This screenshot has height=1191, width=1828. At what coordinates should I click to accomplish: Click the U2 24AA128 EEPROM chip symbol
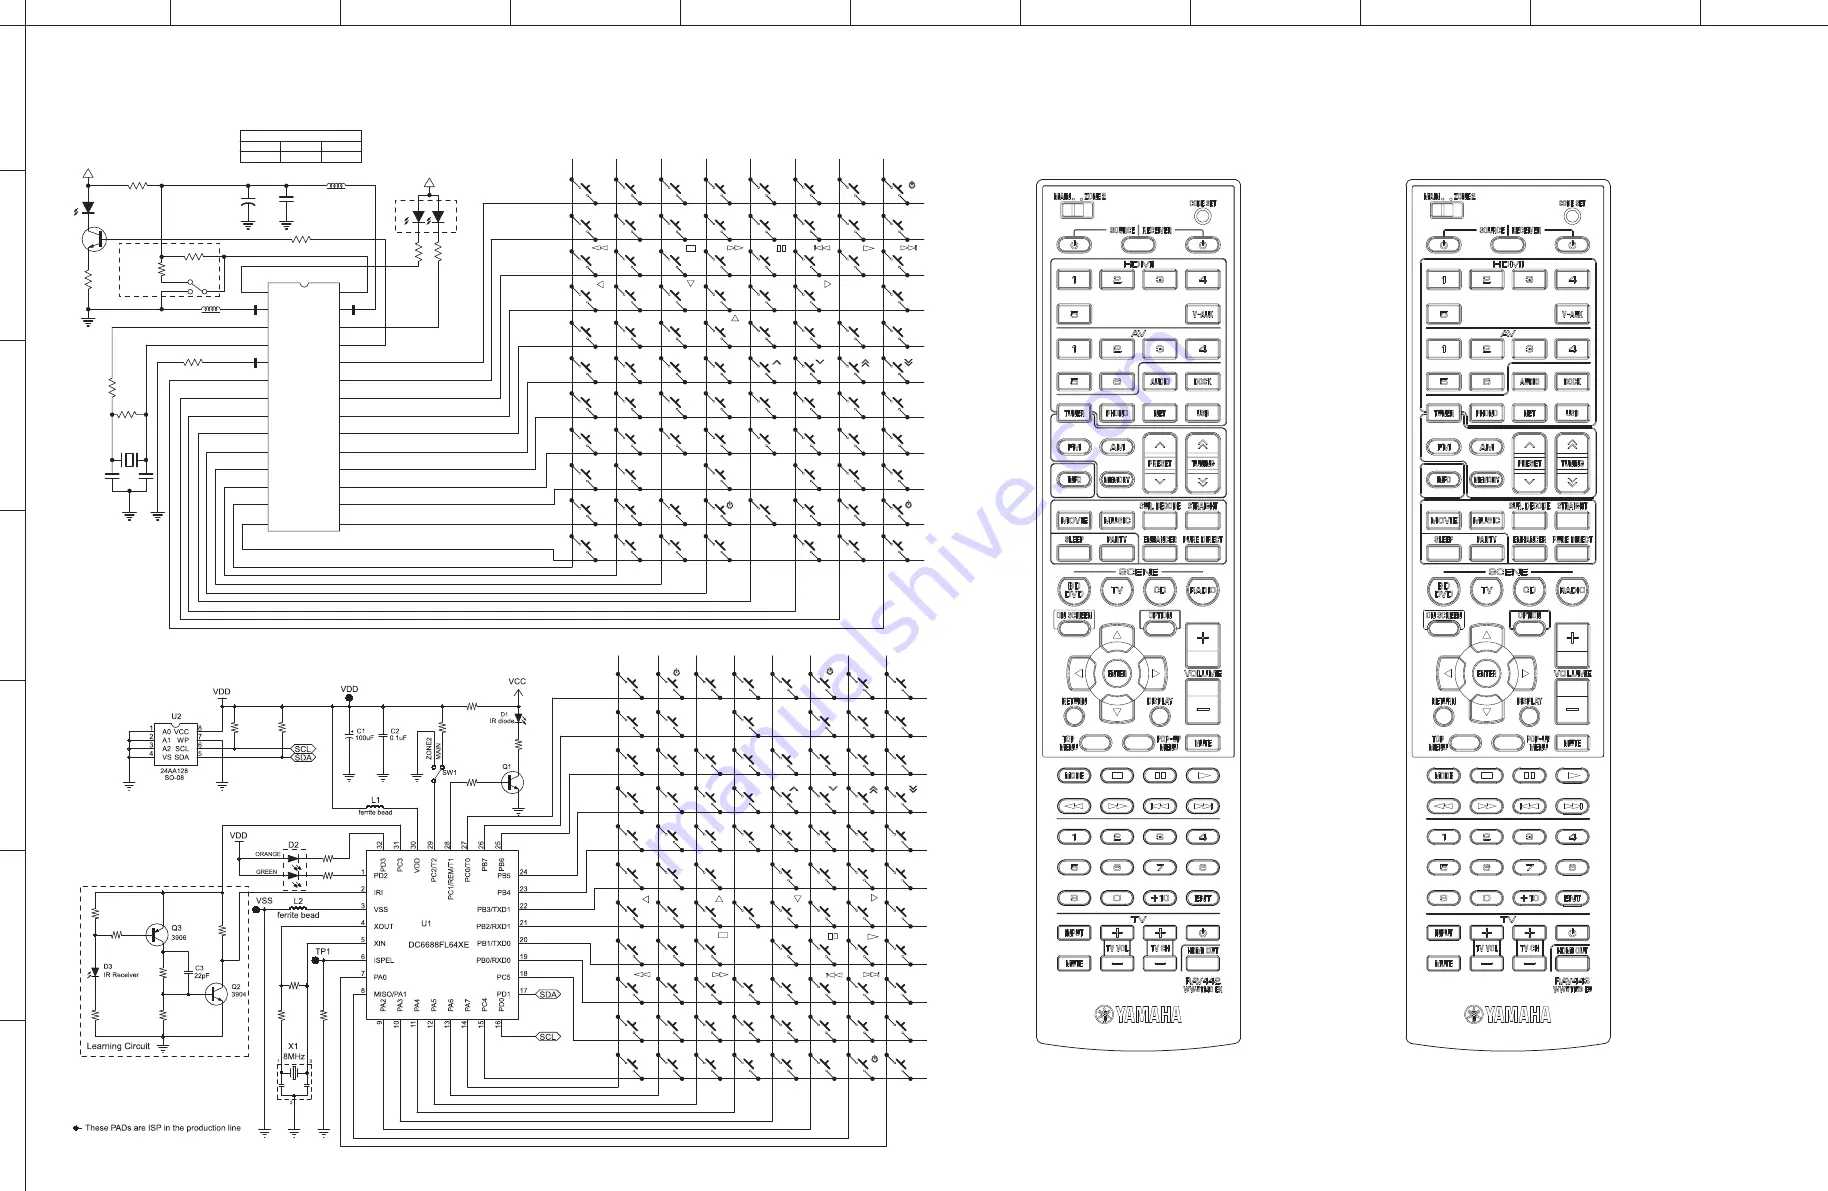pyautogui.click(x=176, y=745)
